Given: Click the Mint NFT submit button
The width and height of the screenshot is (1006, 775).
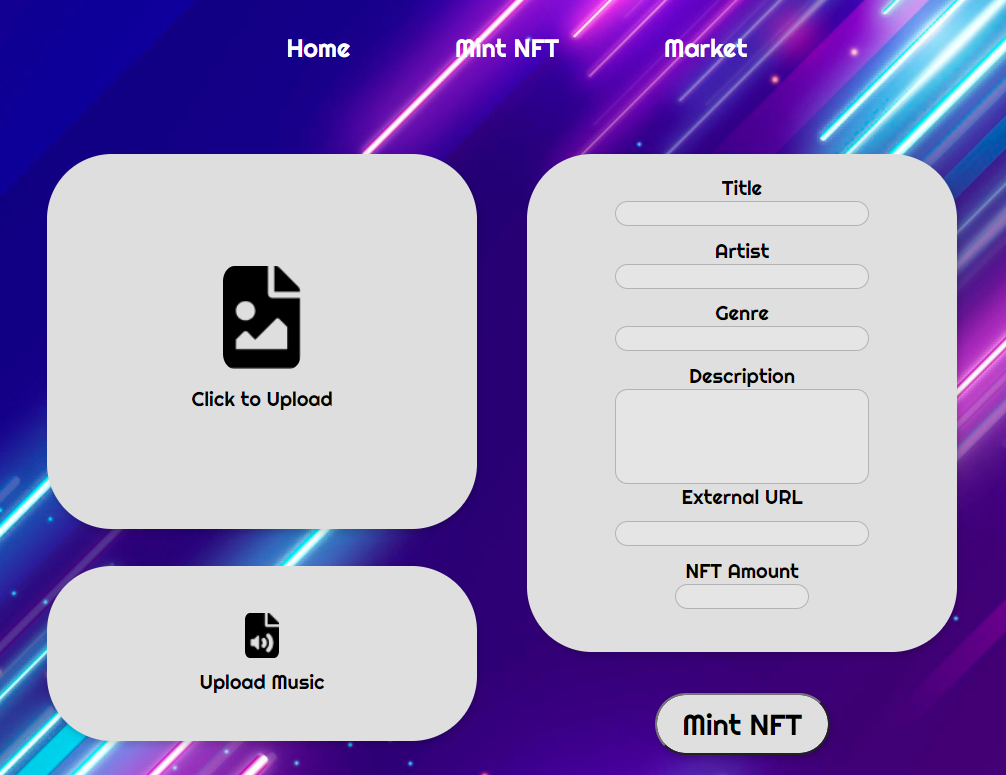Looking at the screenshot, I should coord(742,724).
